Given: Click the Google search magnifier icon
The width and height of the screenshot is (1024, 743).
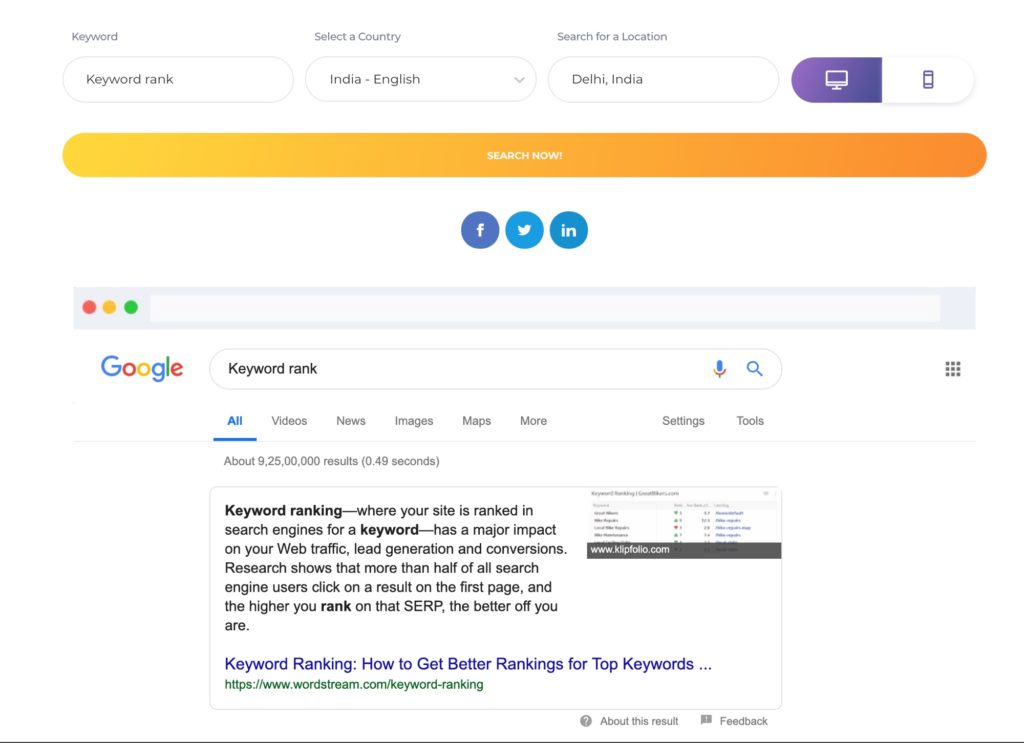Looking at the screenshot, I should [754, 369].
